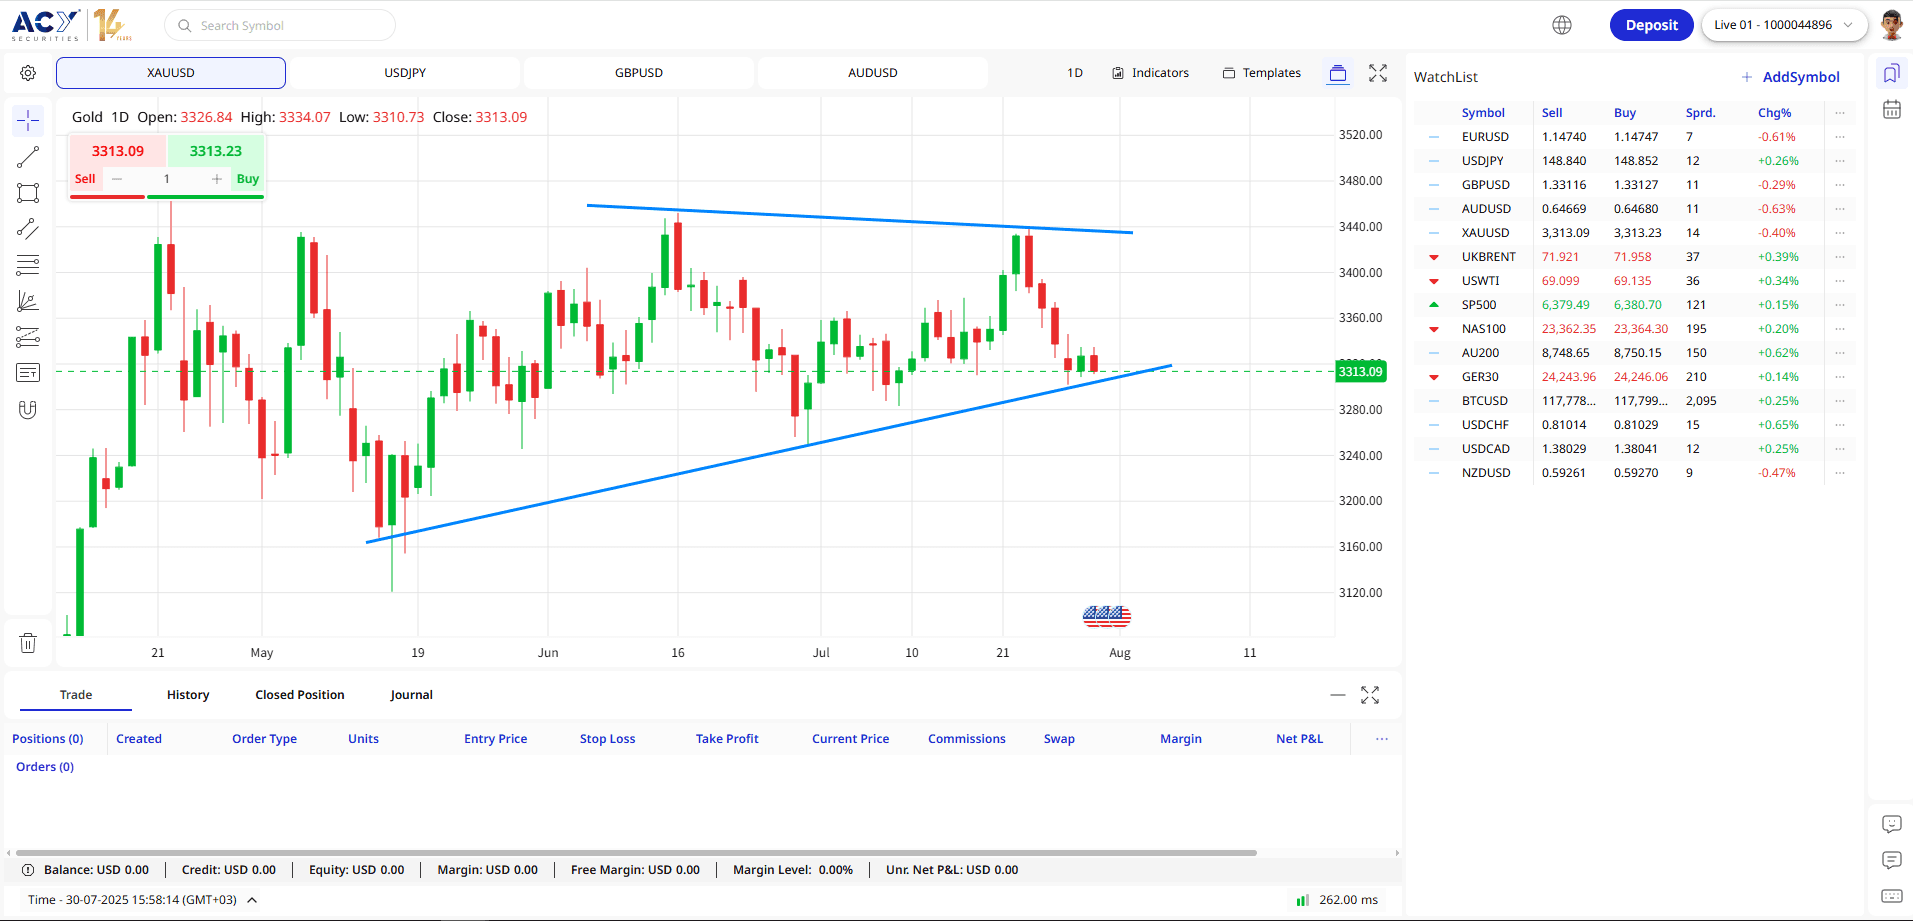1913x921 pixels.
Task: Open the economic calendar icon
Action: click(1892, 110)
